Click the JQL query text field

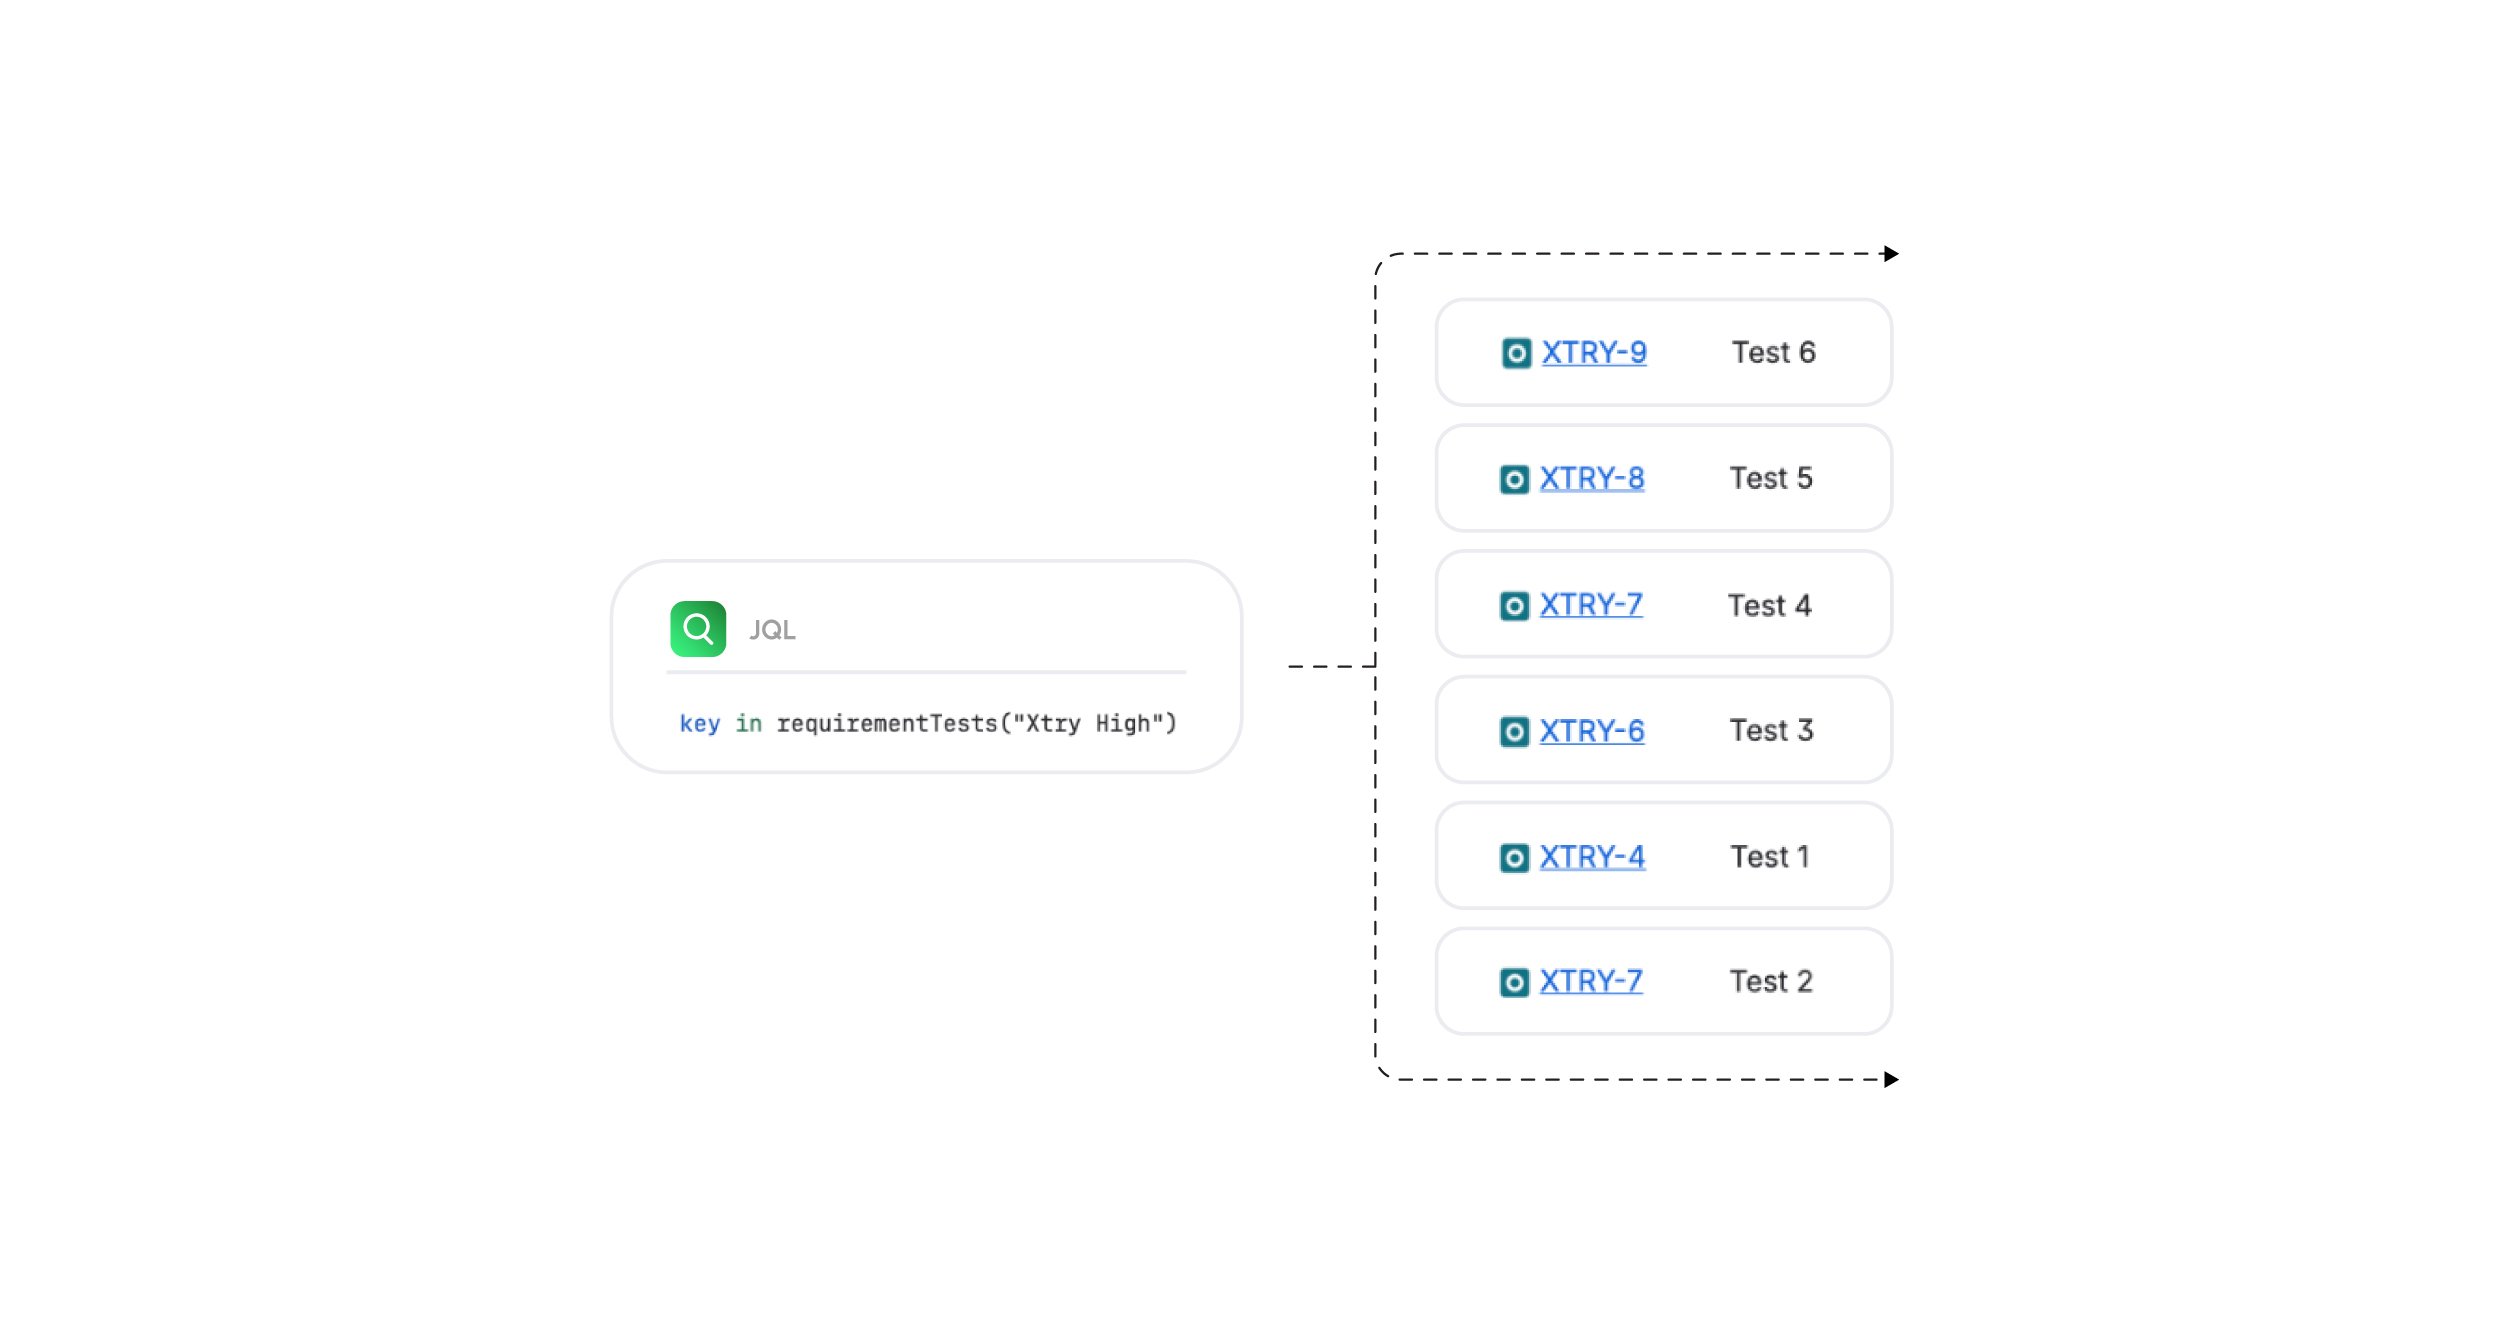point(928,723)
